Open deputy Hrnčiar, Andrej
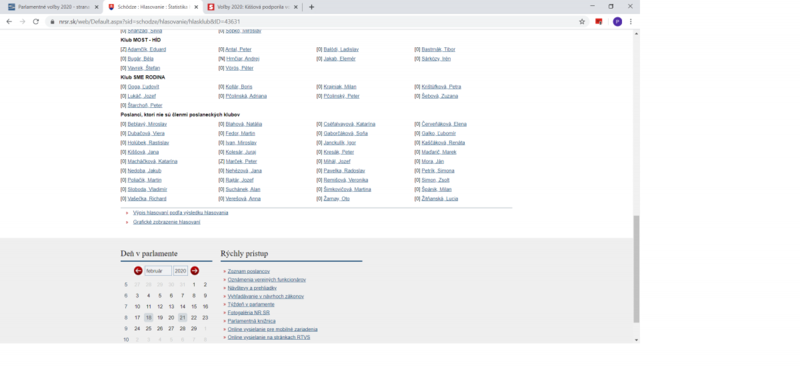Screen dimensions: 800x373 point(242,59)
